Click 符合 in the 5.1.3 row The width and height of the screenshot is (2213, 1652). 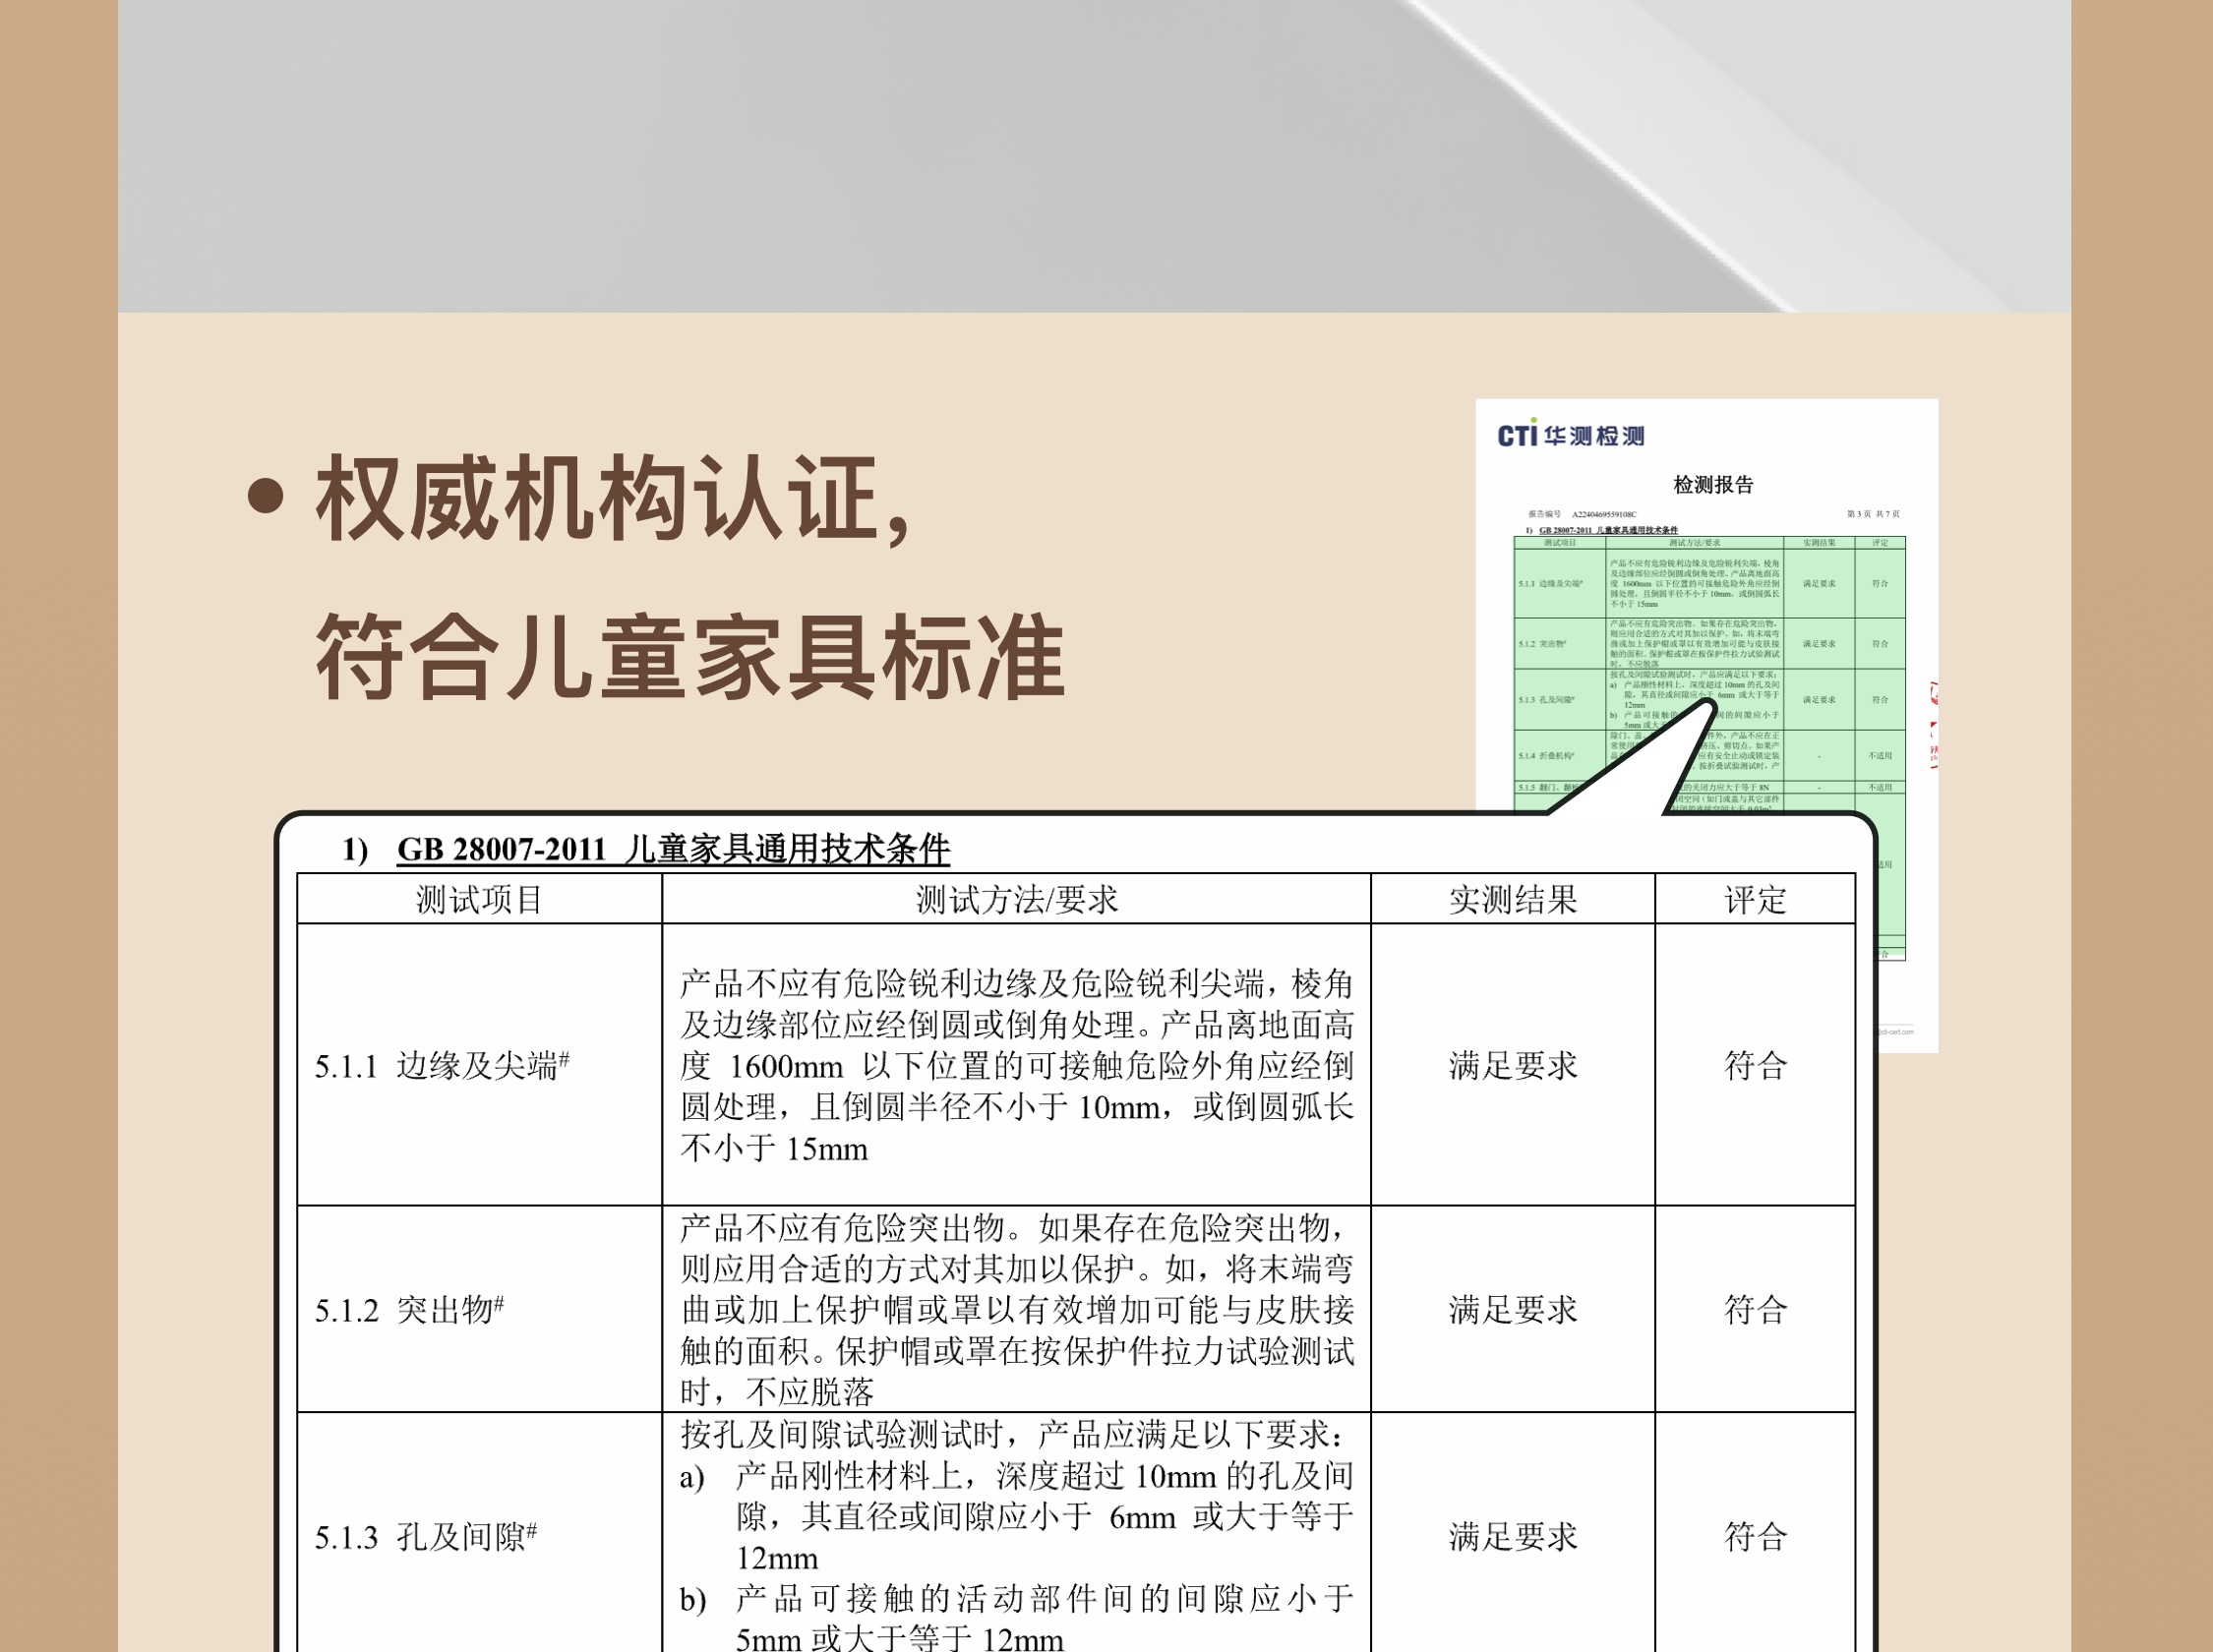click(1755, 1536)
